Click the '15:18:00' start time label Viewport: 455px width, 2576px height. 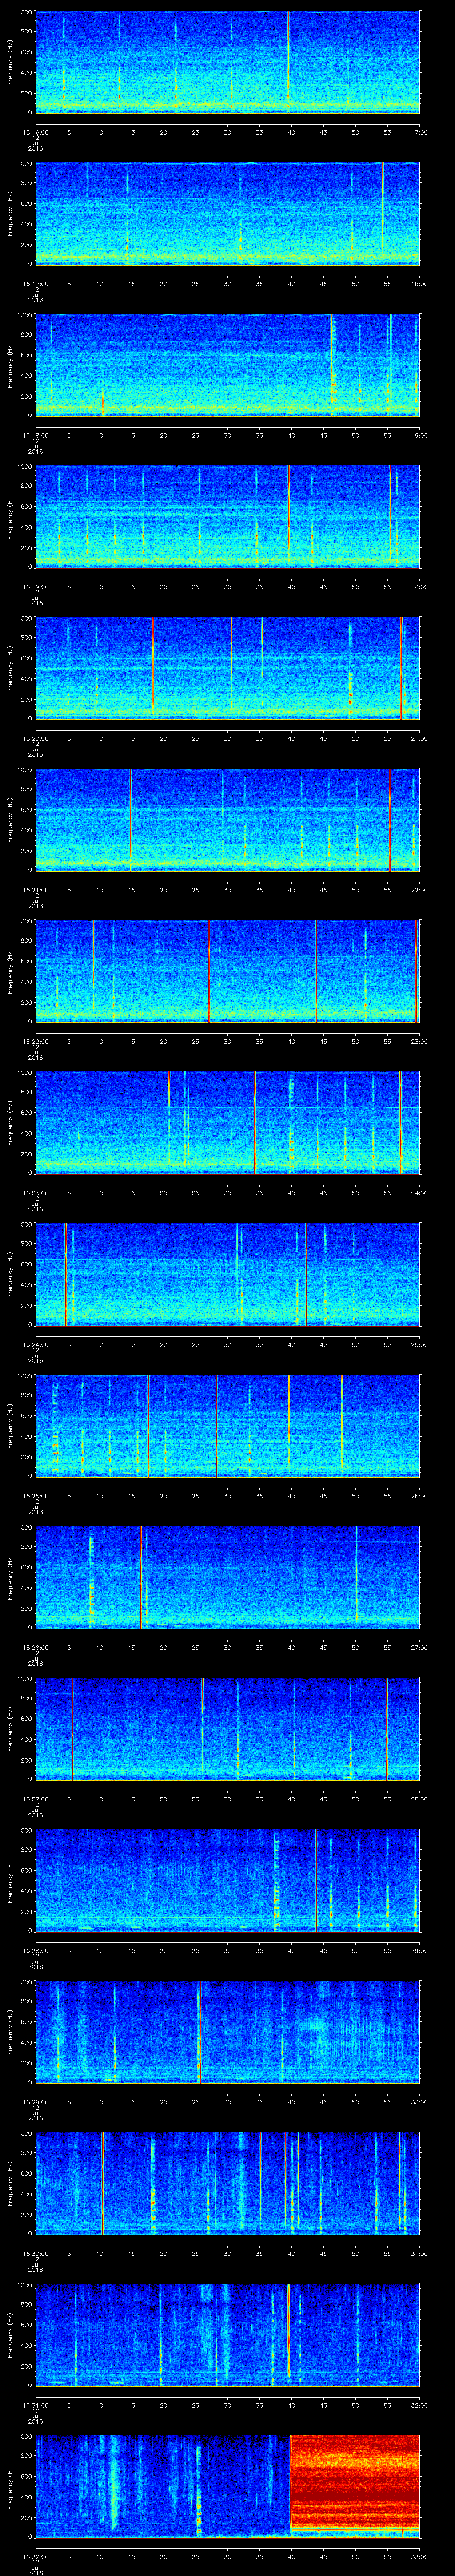[35, 436]
